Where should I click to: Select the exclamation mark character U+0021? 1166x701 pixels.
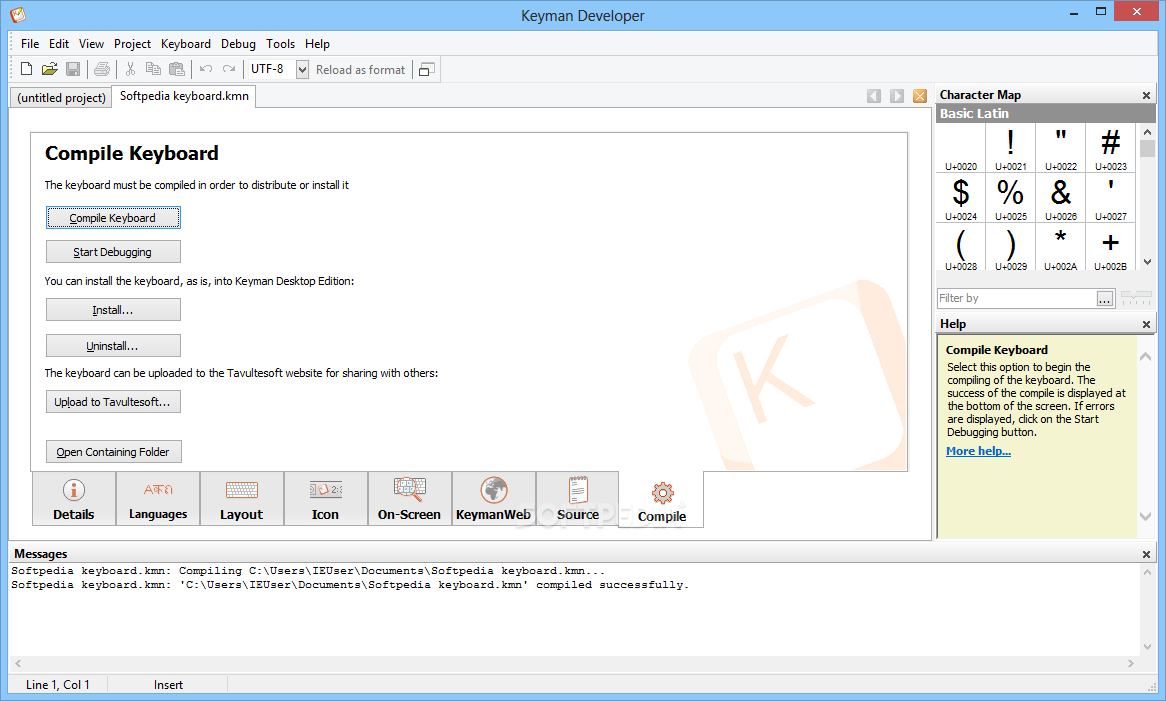(1011, 148)
